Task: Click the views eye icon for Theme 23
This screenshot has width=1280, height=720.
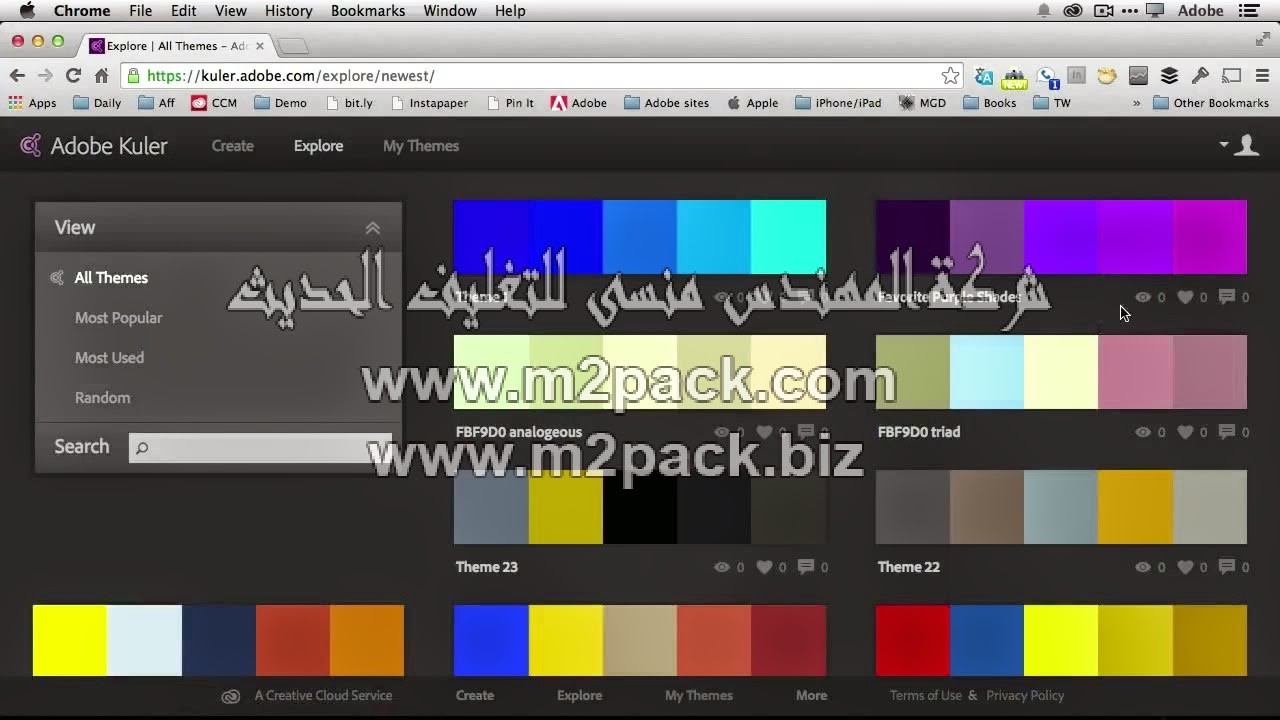Action: pos(722,567)
